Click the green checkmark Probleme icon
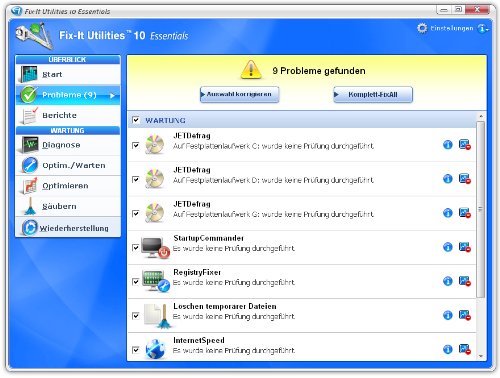 pos(29,95)
